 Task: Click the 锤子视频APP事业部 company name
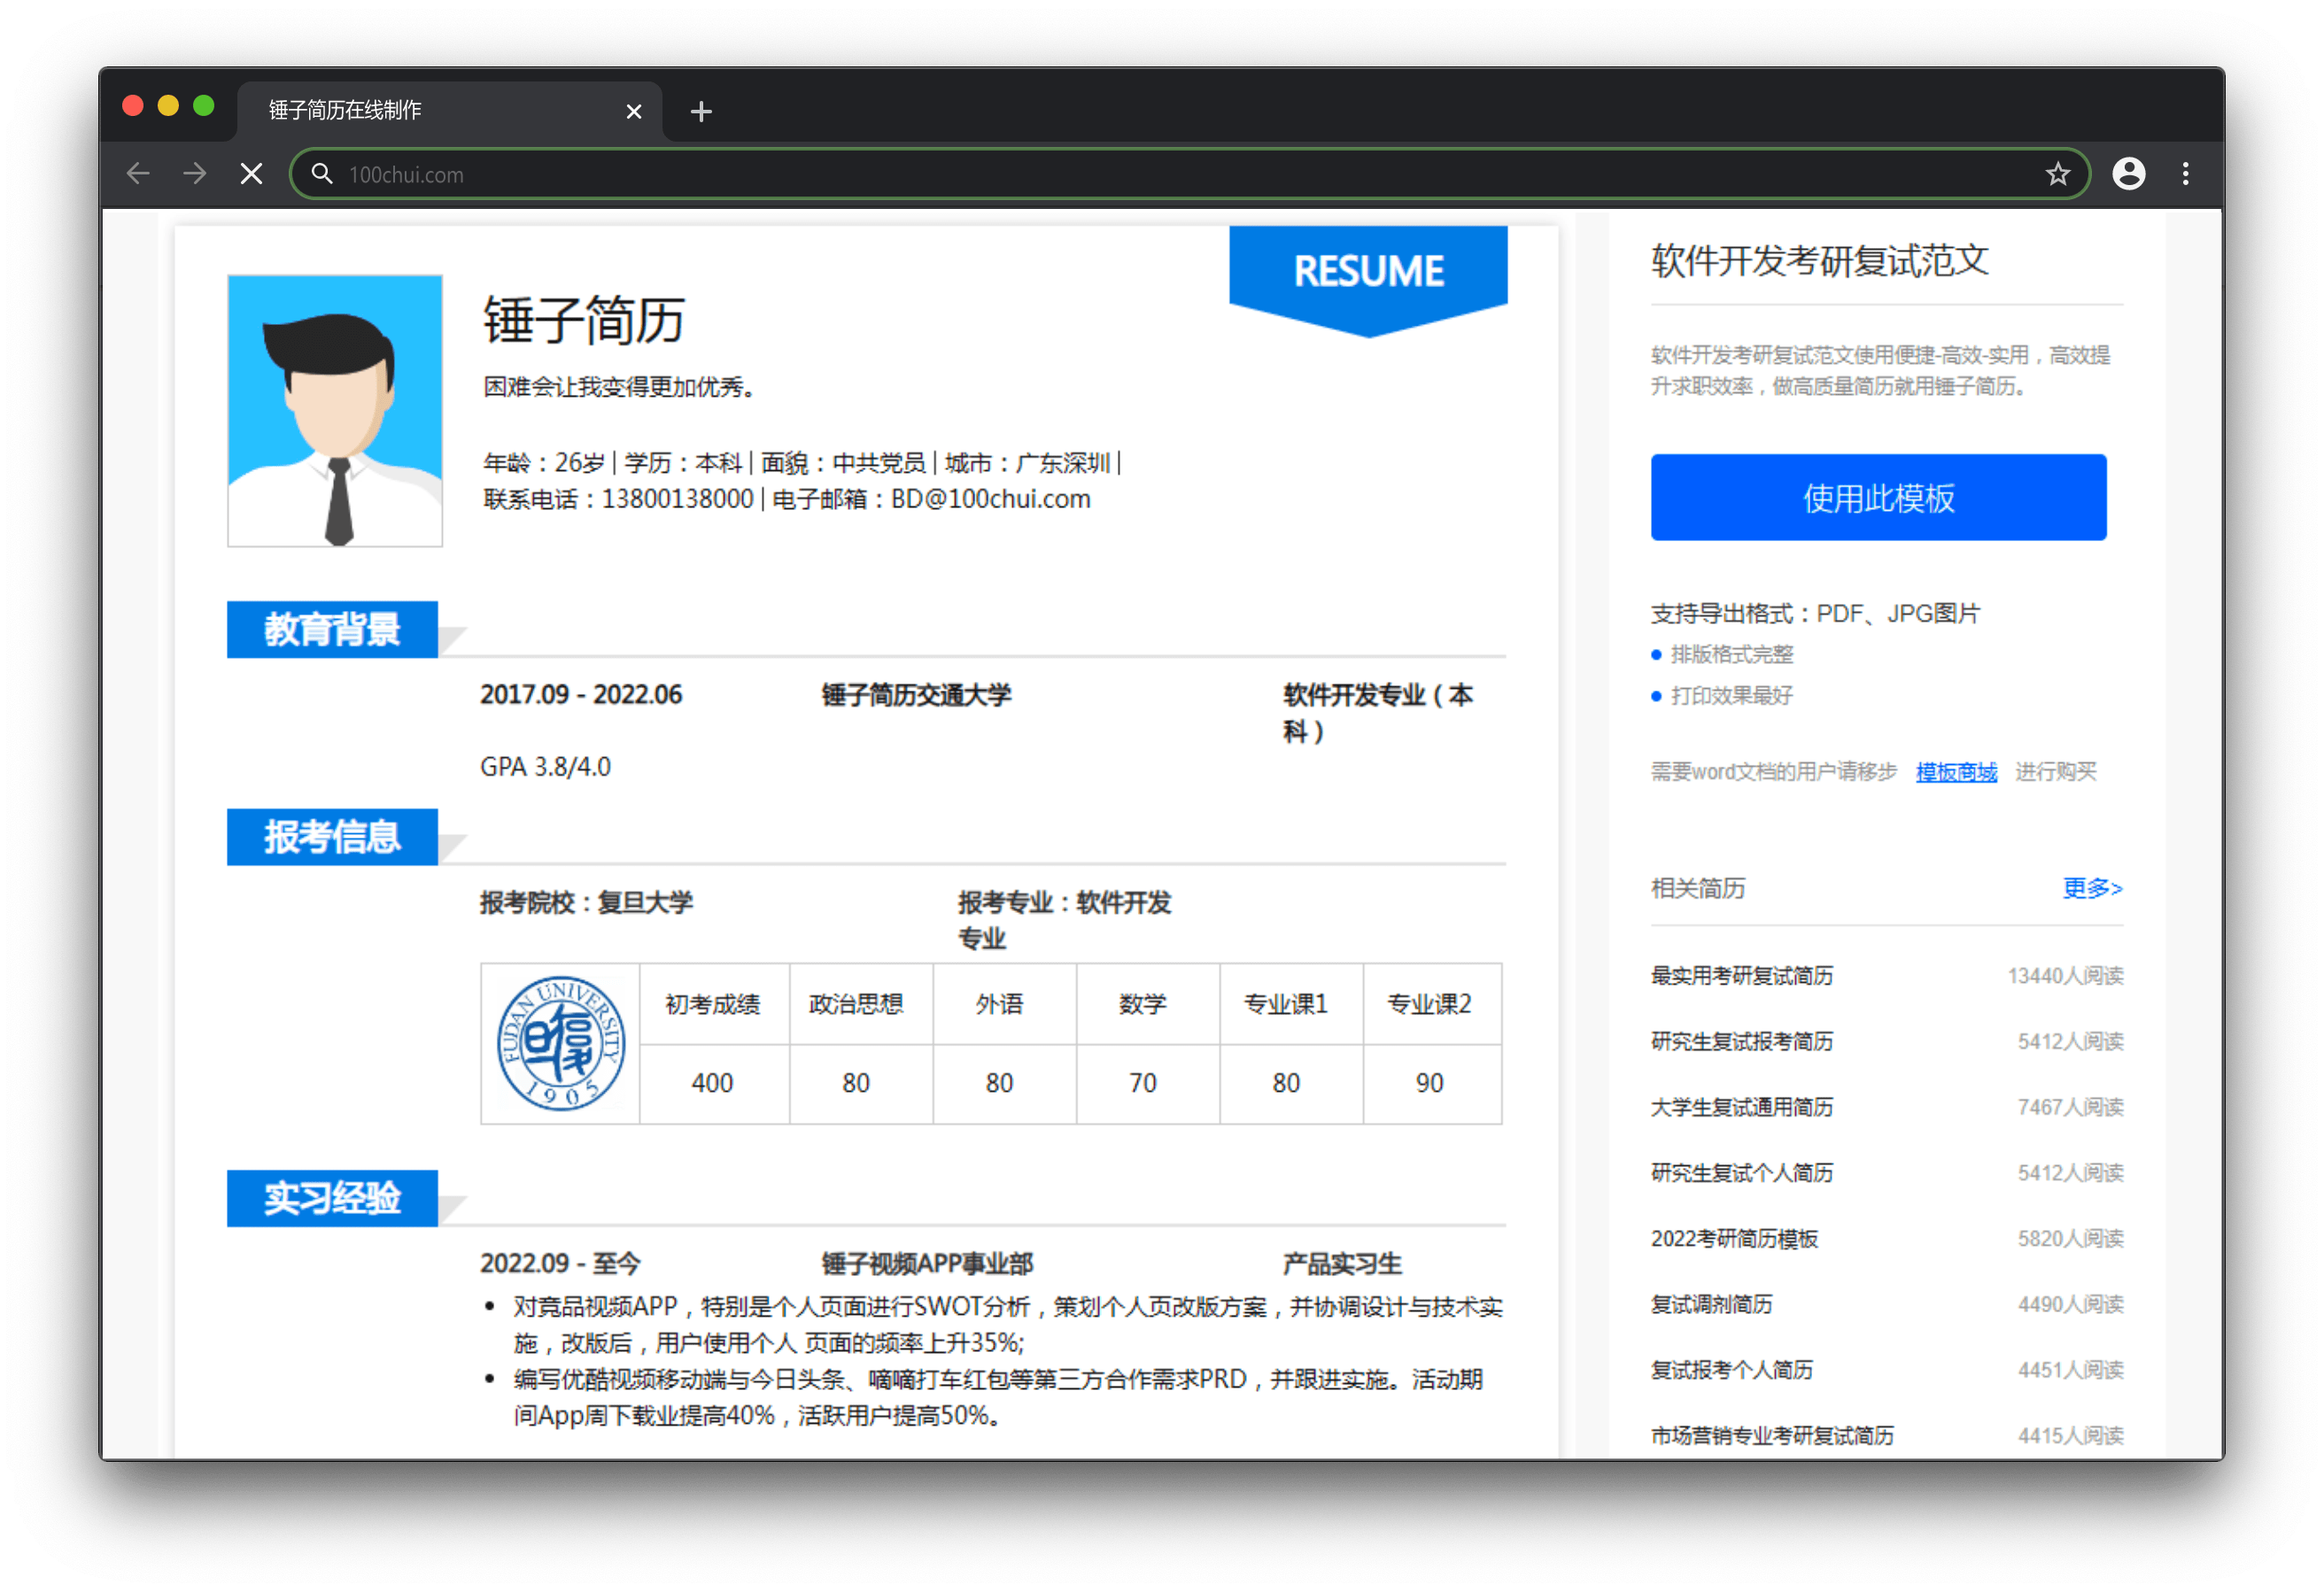(x=927, y=1264)
